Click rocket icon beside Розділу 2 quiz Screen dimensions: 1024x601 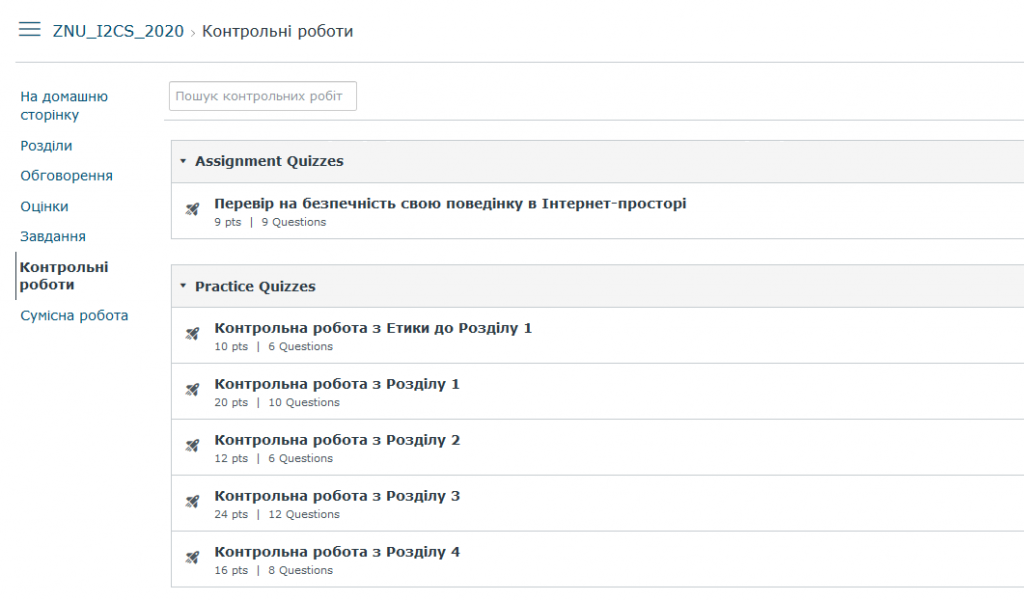(193, 447)
